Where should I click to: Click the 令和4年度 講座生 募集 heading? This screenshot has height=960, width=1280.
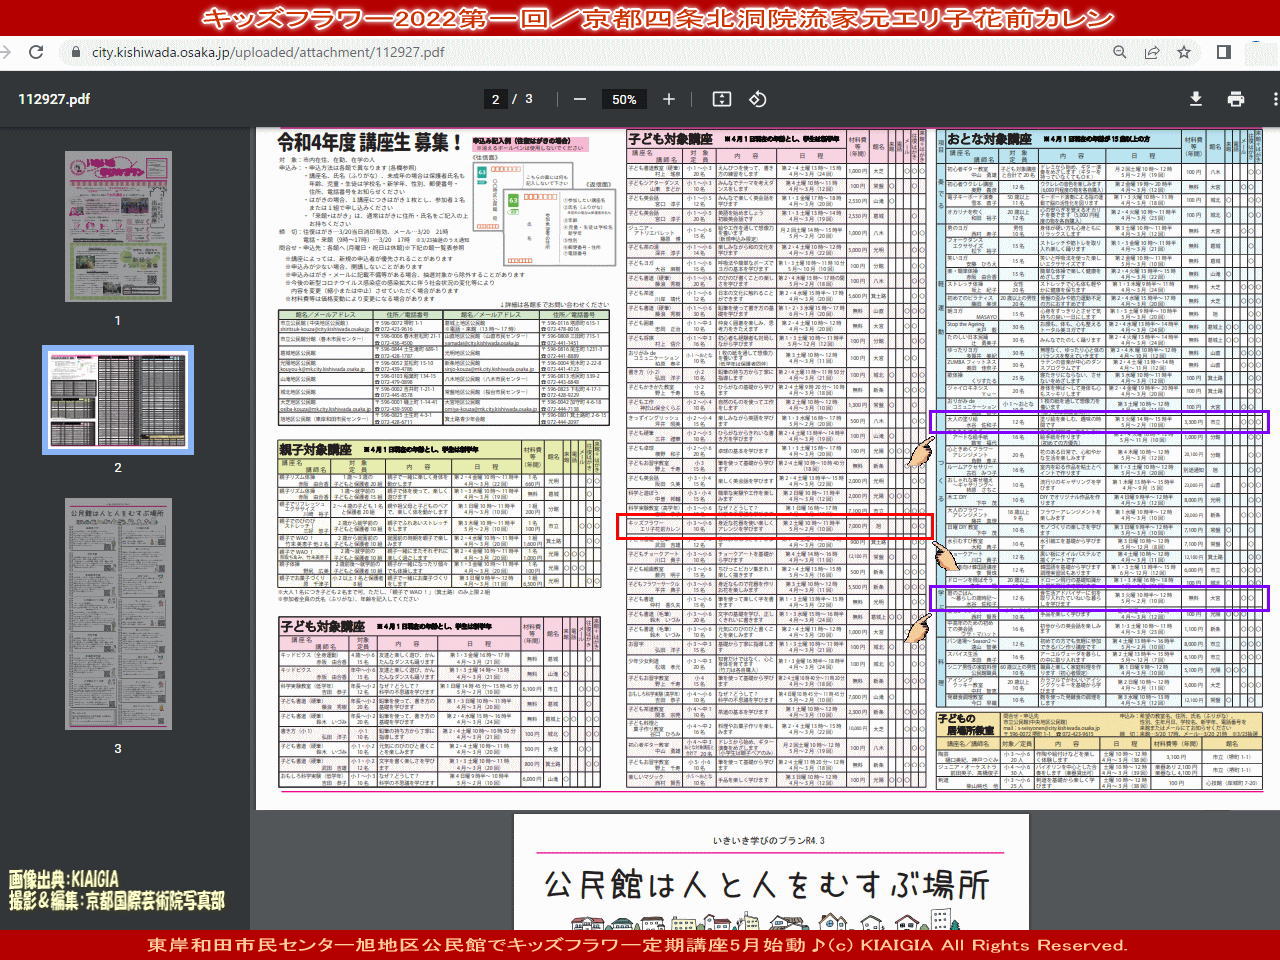[369, 143]
